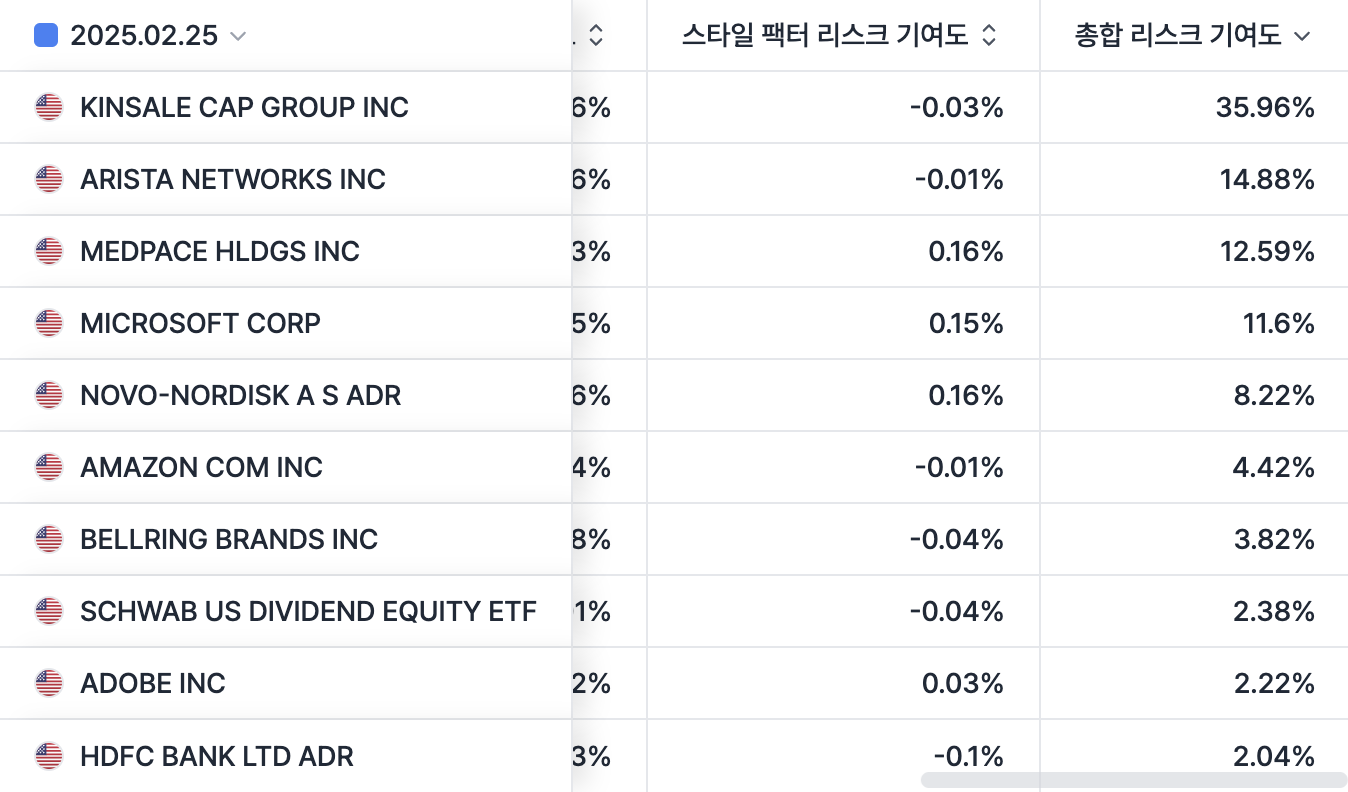
Task: Click the horizontal scrollbar at the bottom
Action: [1134, 779]
